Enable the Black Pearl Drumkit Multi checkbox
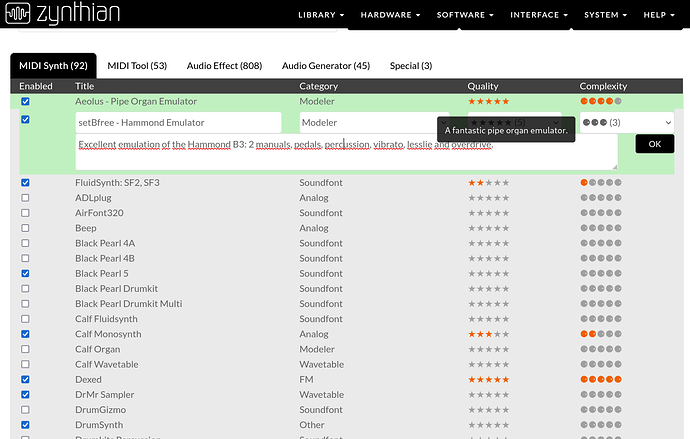The image size is (690, 439). [26, 304]
